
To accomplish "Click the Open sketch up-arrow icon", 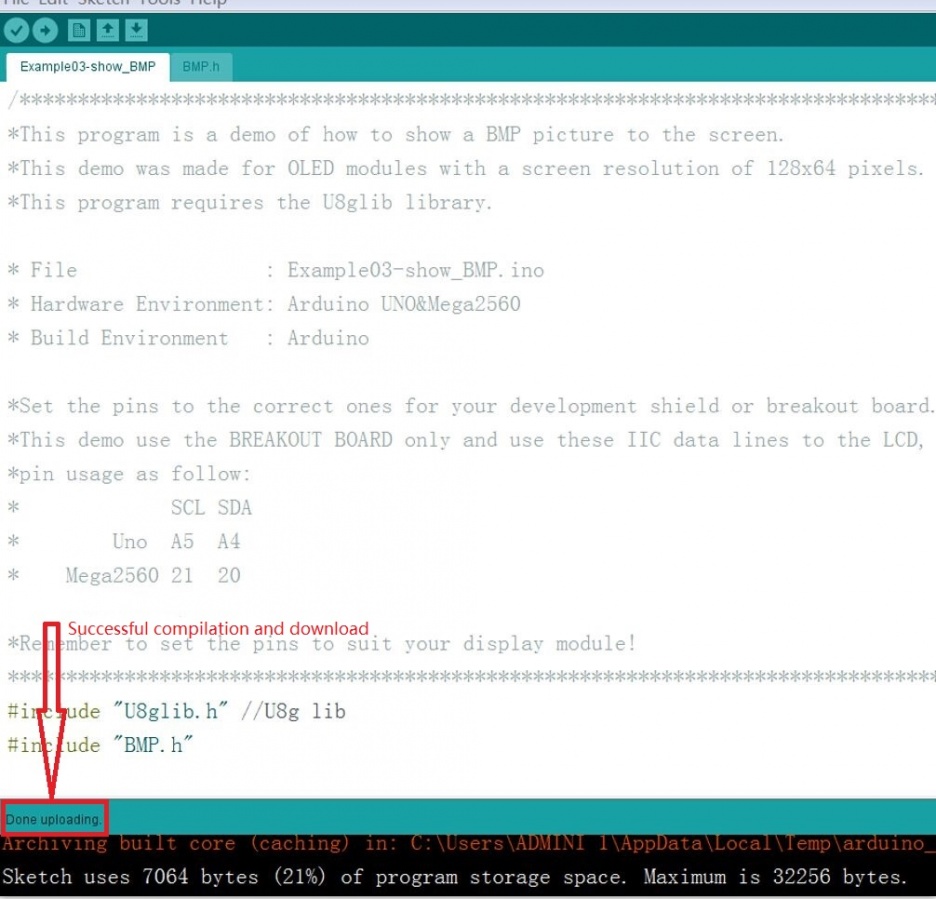I will (108, 30).
